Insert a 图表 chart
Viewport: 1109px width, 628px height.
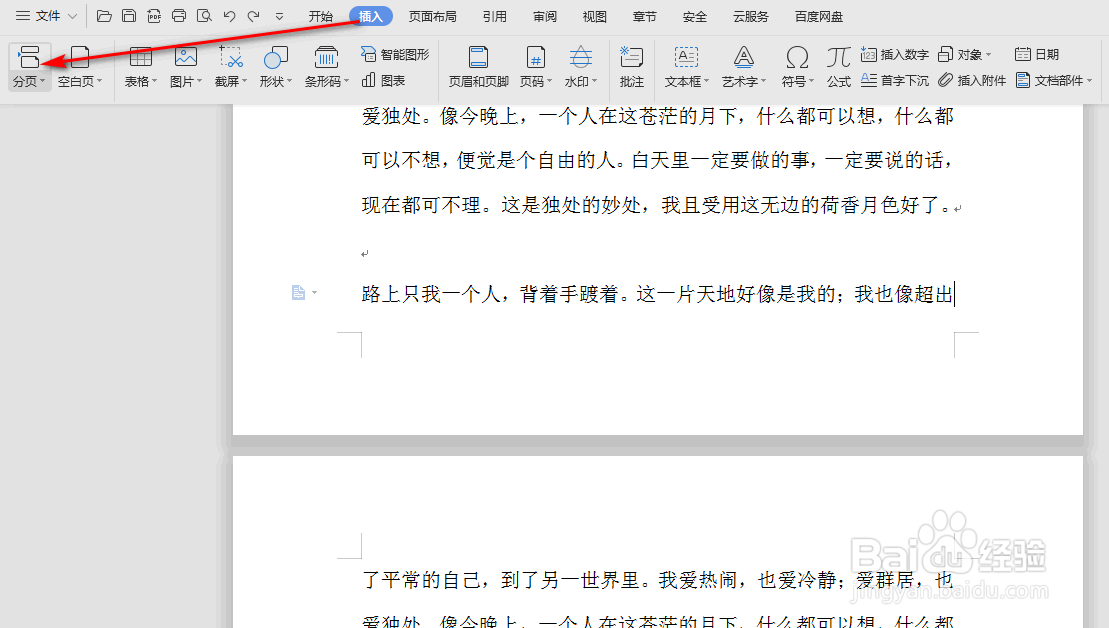383,81
